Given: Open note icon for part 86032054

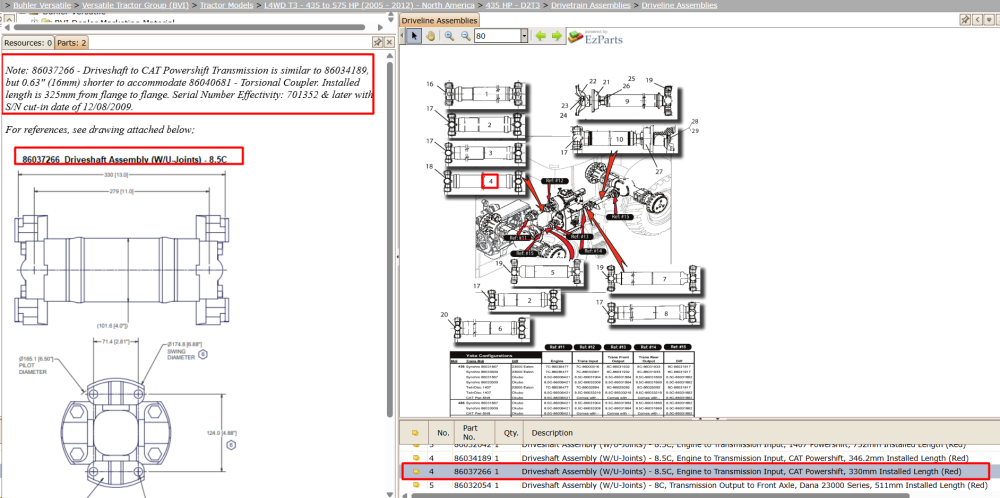Looking at the screenshot, I should (416, 485).
